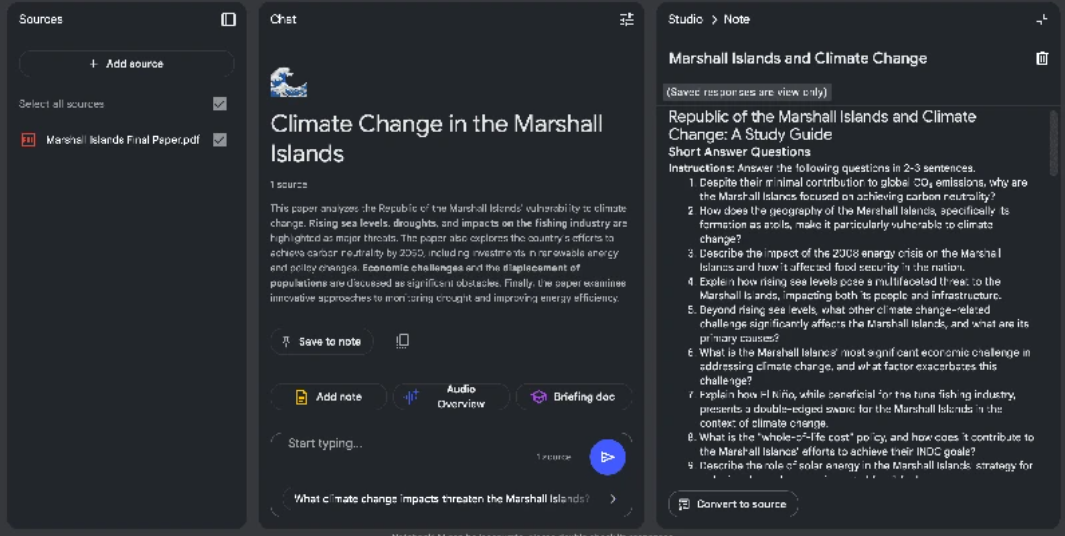The height and width of the screenshot is (536, 1065).
Task: Send the typed chat message
Action: point(607,456)
